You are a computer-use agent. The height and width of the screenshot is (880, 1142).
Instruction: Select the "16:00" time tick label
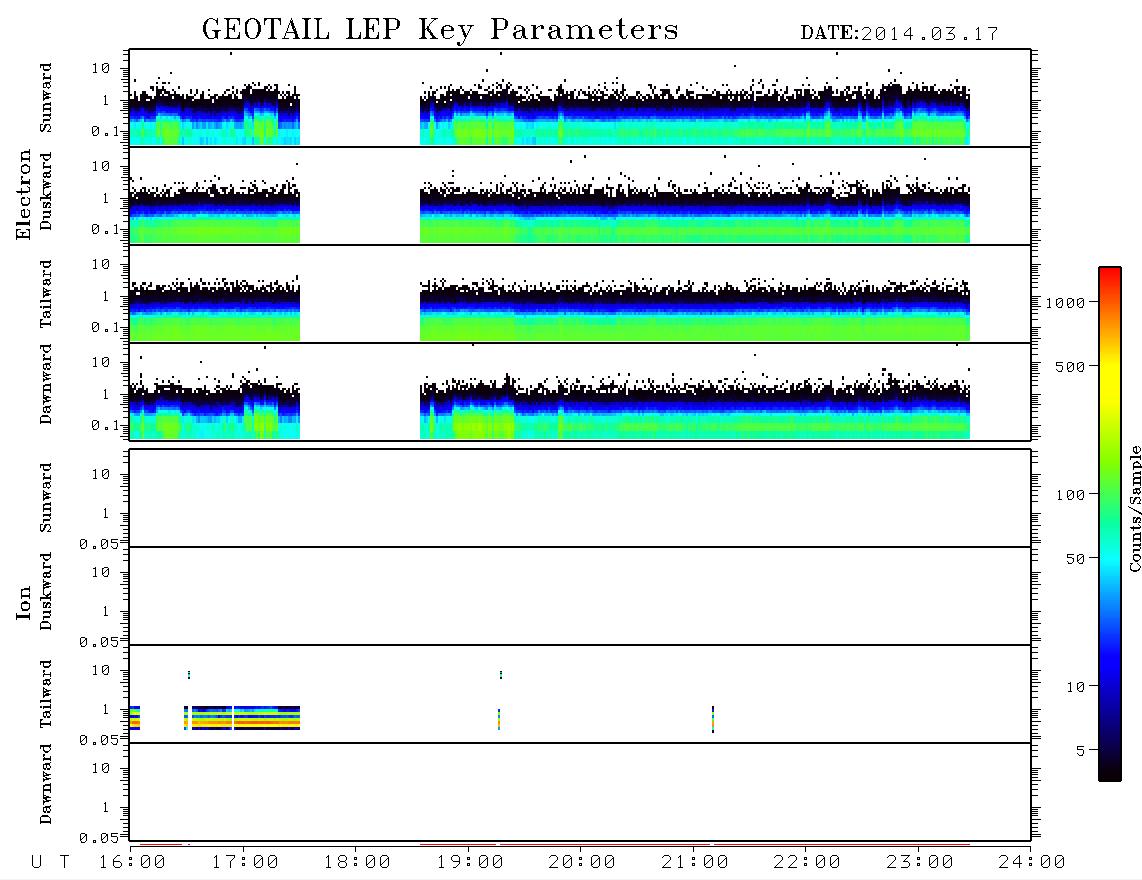133,863
